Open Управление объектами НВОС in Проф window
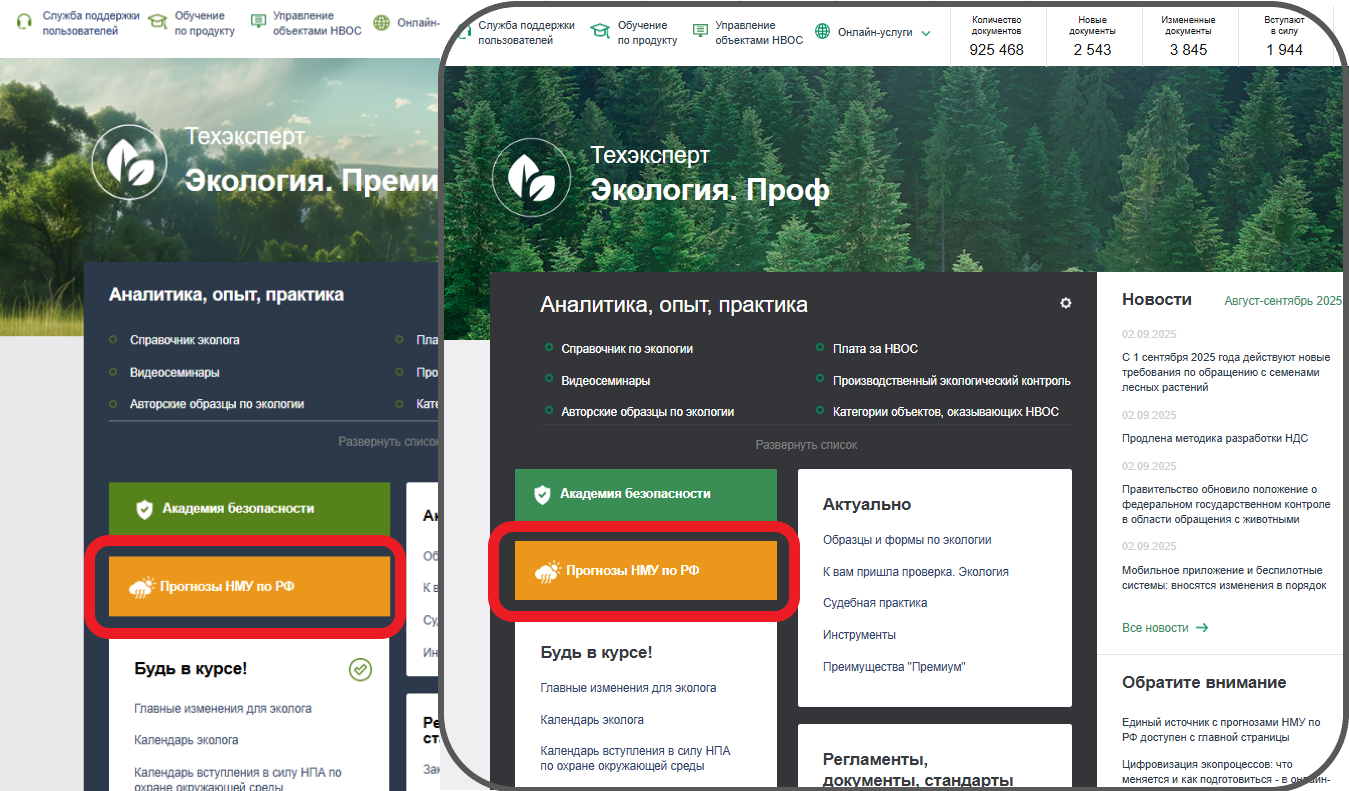This screenshot has height=791, width=1349. pos(759,32)
